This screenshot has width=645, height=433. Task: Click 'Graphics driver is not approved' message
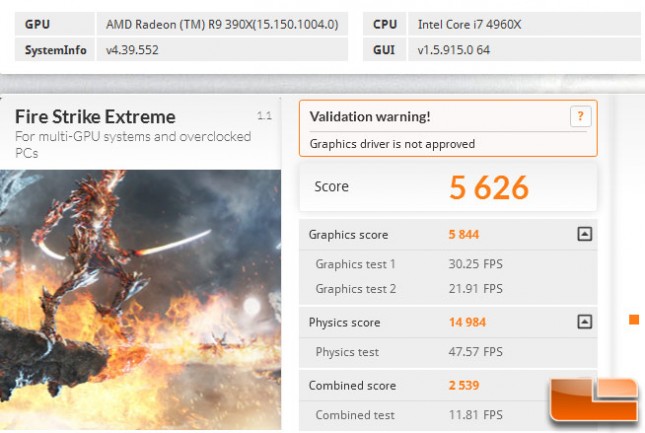(x=392, y=144)
